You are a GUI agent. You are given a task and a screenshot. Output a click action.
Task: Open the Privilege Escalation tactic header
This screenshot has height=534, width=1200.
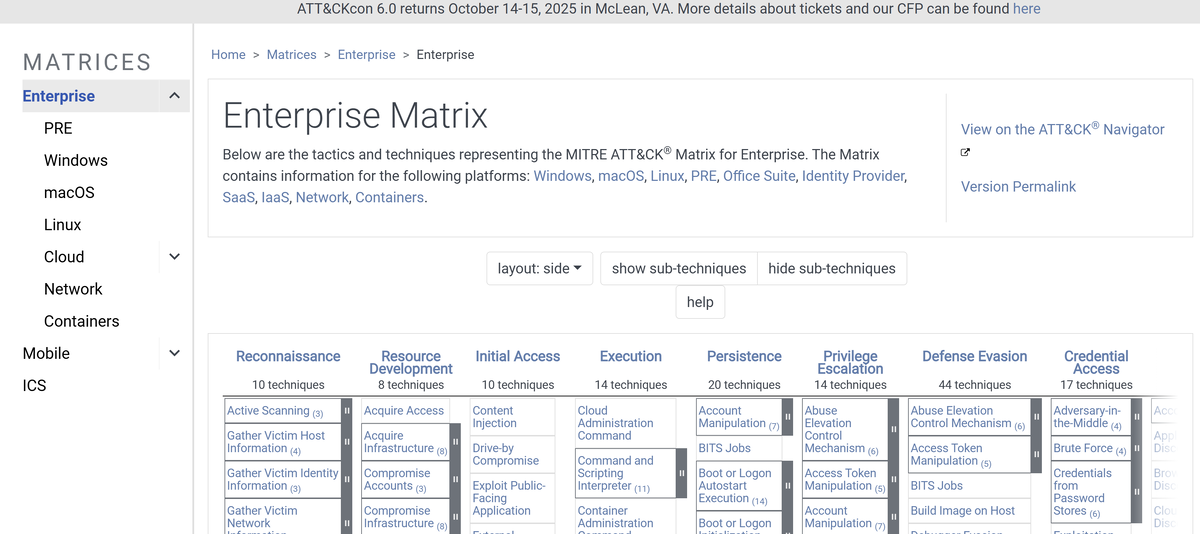[850, 362]
